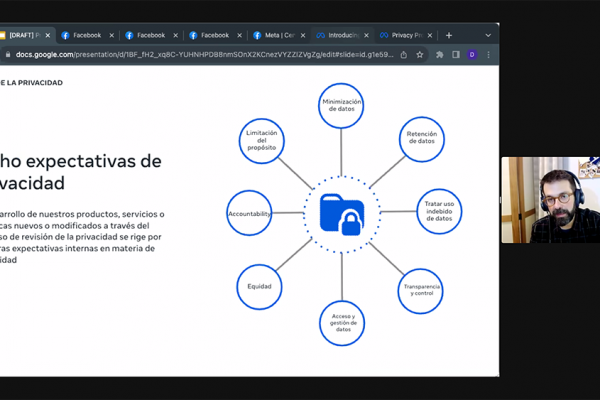600x400 pixels.
Task: Switch to the Meta | Cer tab
Action: 279,35
